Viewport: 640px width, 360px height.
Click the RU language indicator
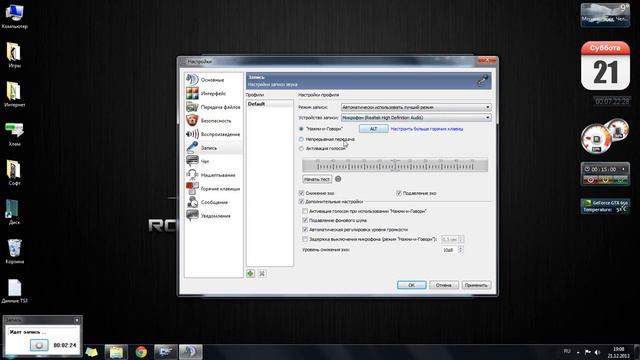pyautogui.click(x=567, y=351)
